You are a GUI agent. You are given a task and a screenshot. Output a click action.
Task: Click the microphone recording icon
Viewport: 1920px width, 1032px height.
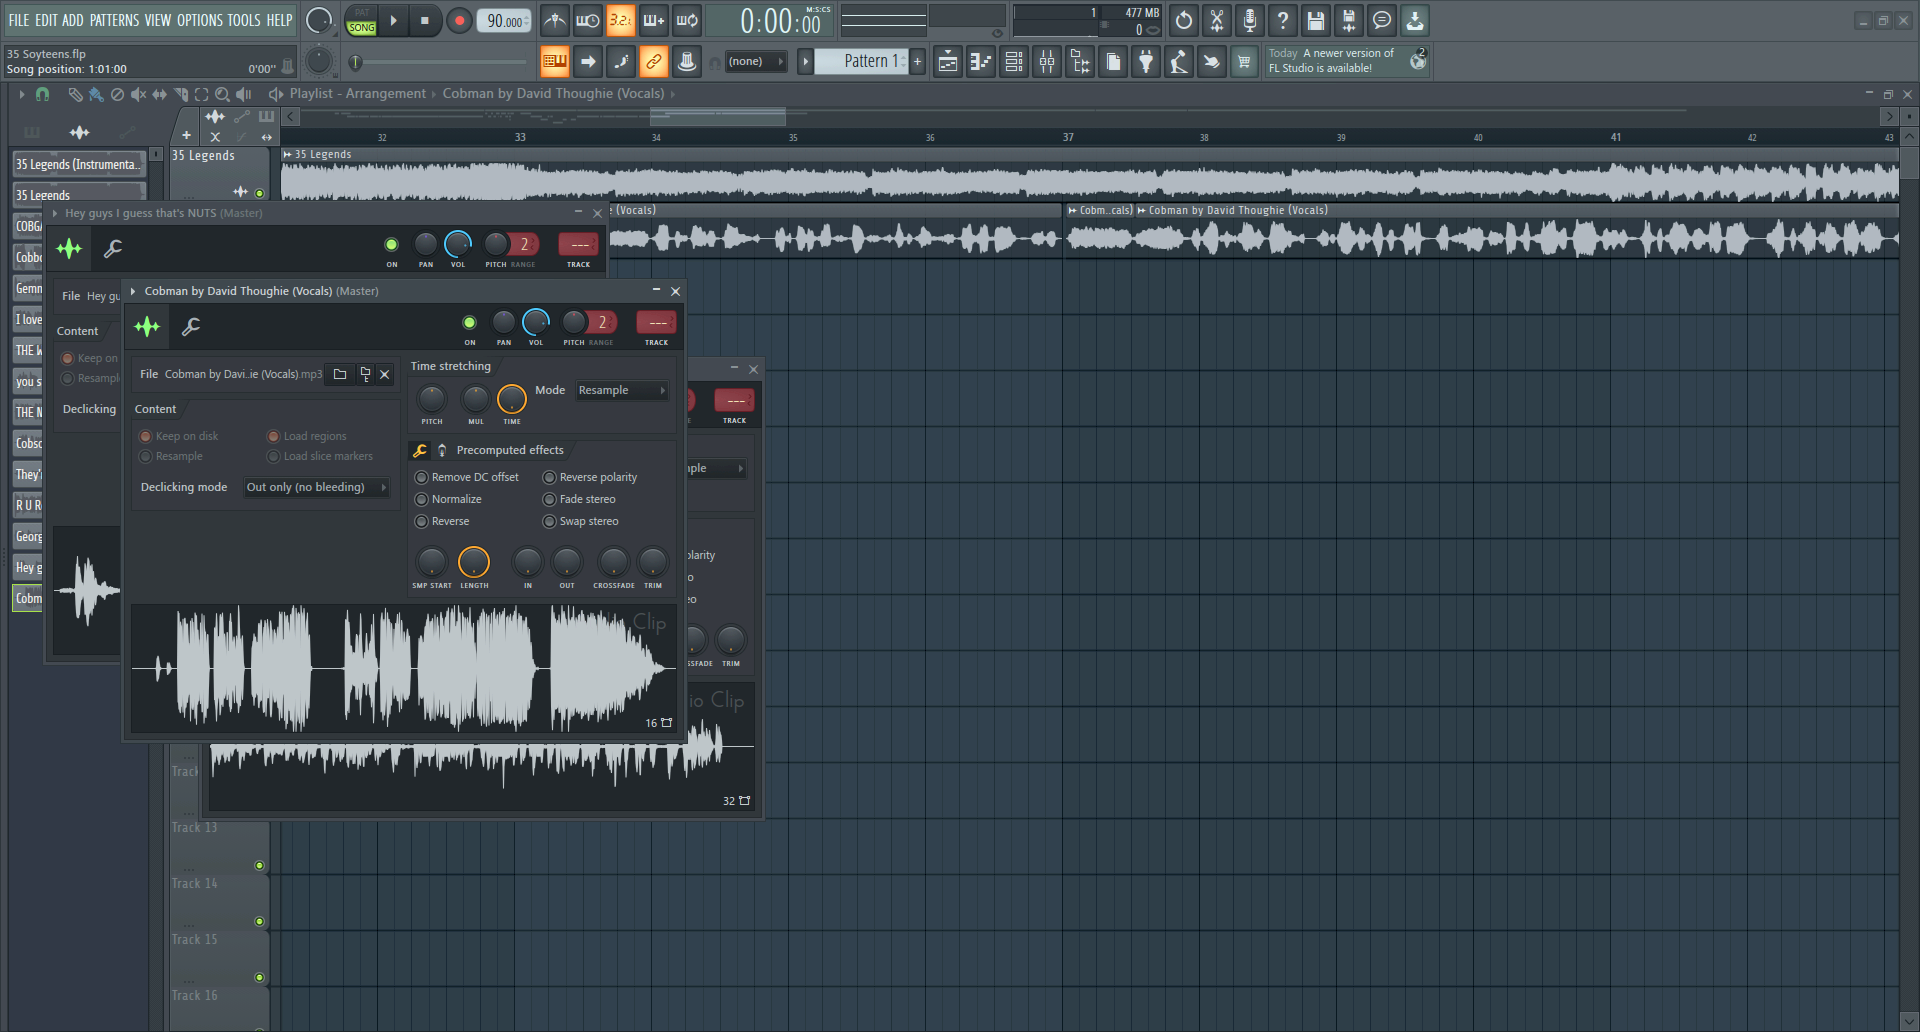coord(1249,20)
